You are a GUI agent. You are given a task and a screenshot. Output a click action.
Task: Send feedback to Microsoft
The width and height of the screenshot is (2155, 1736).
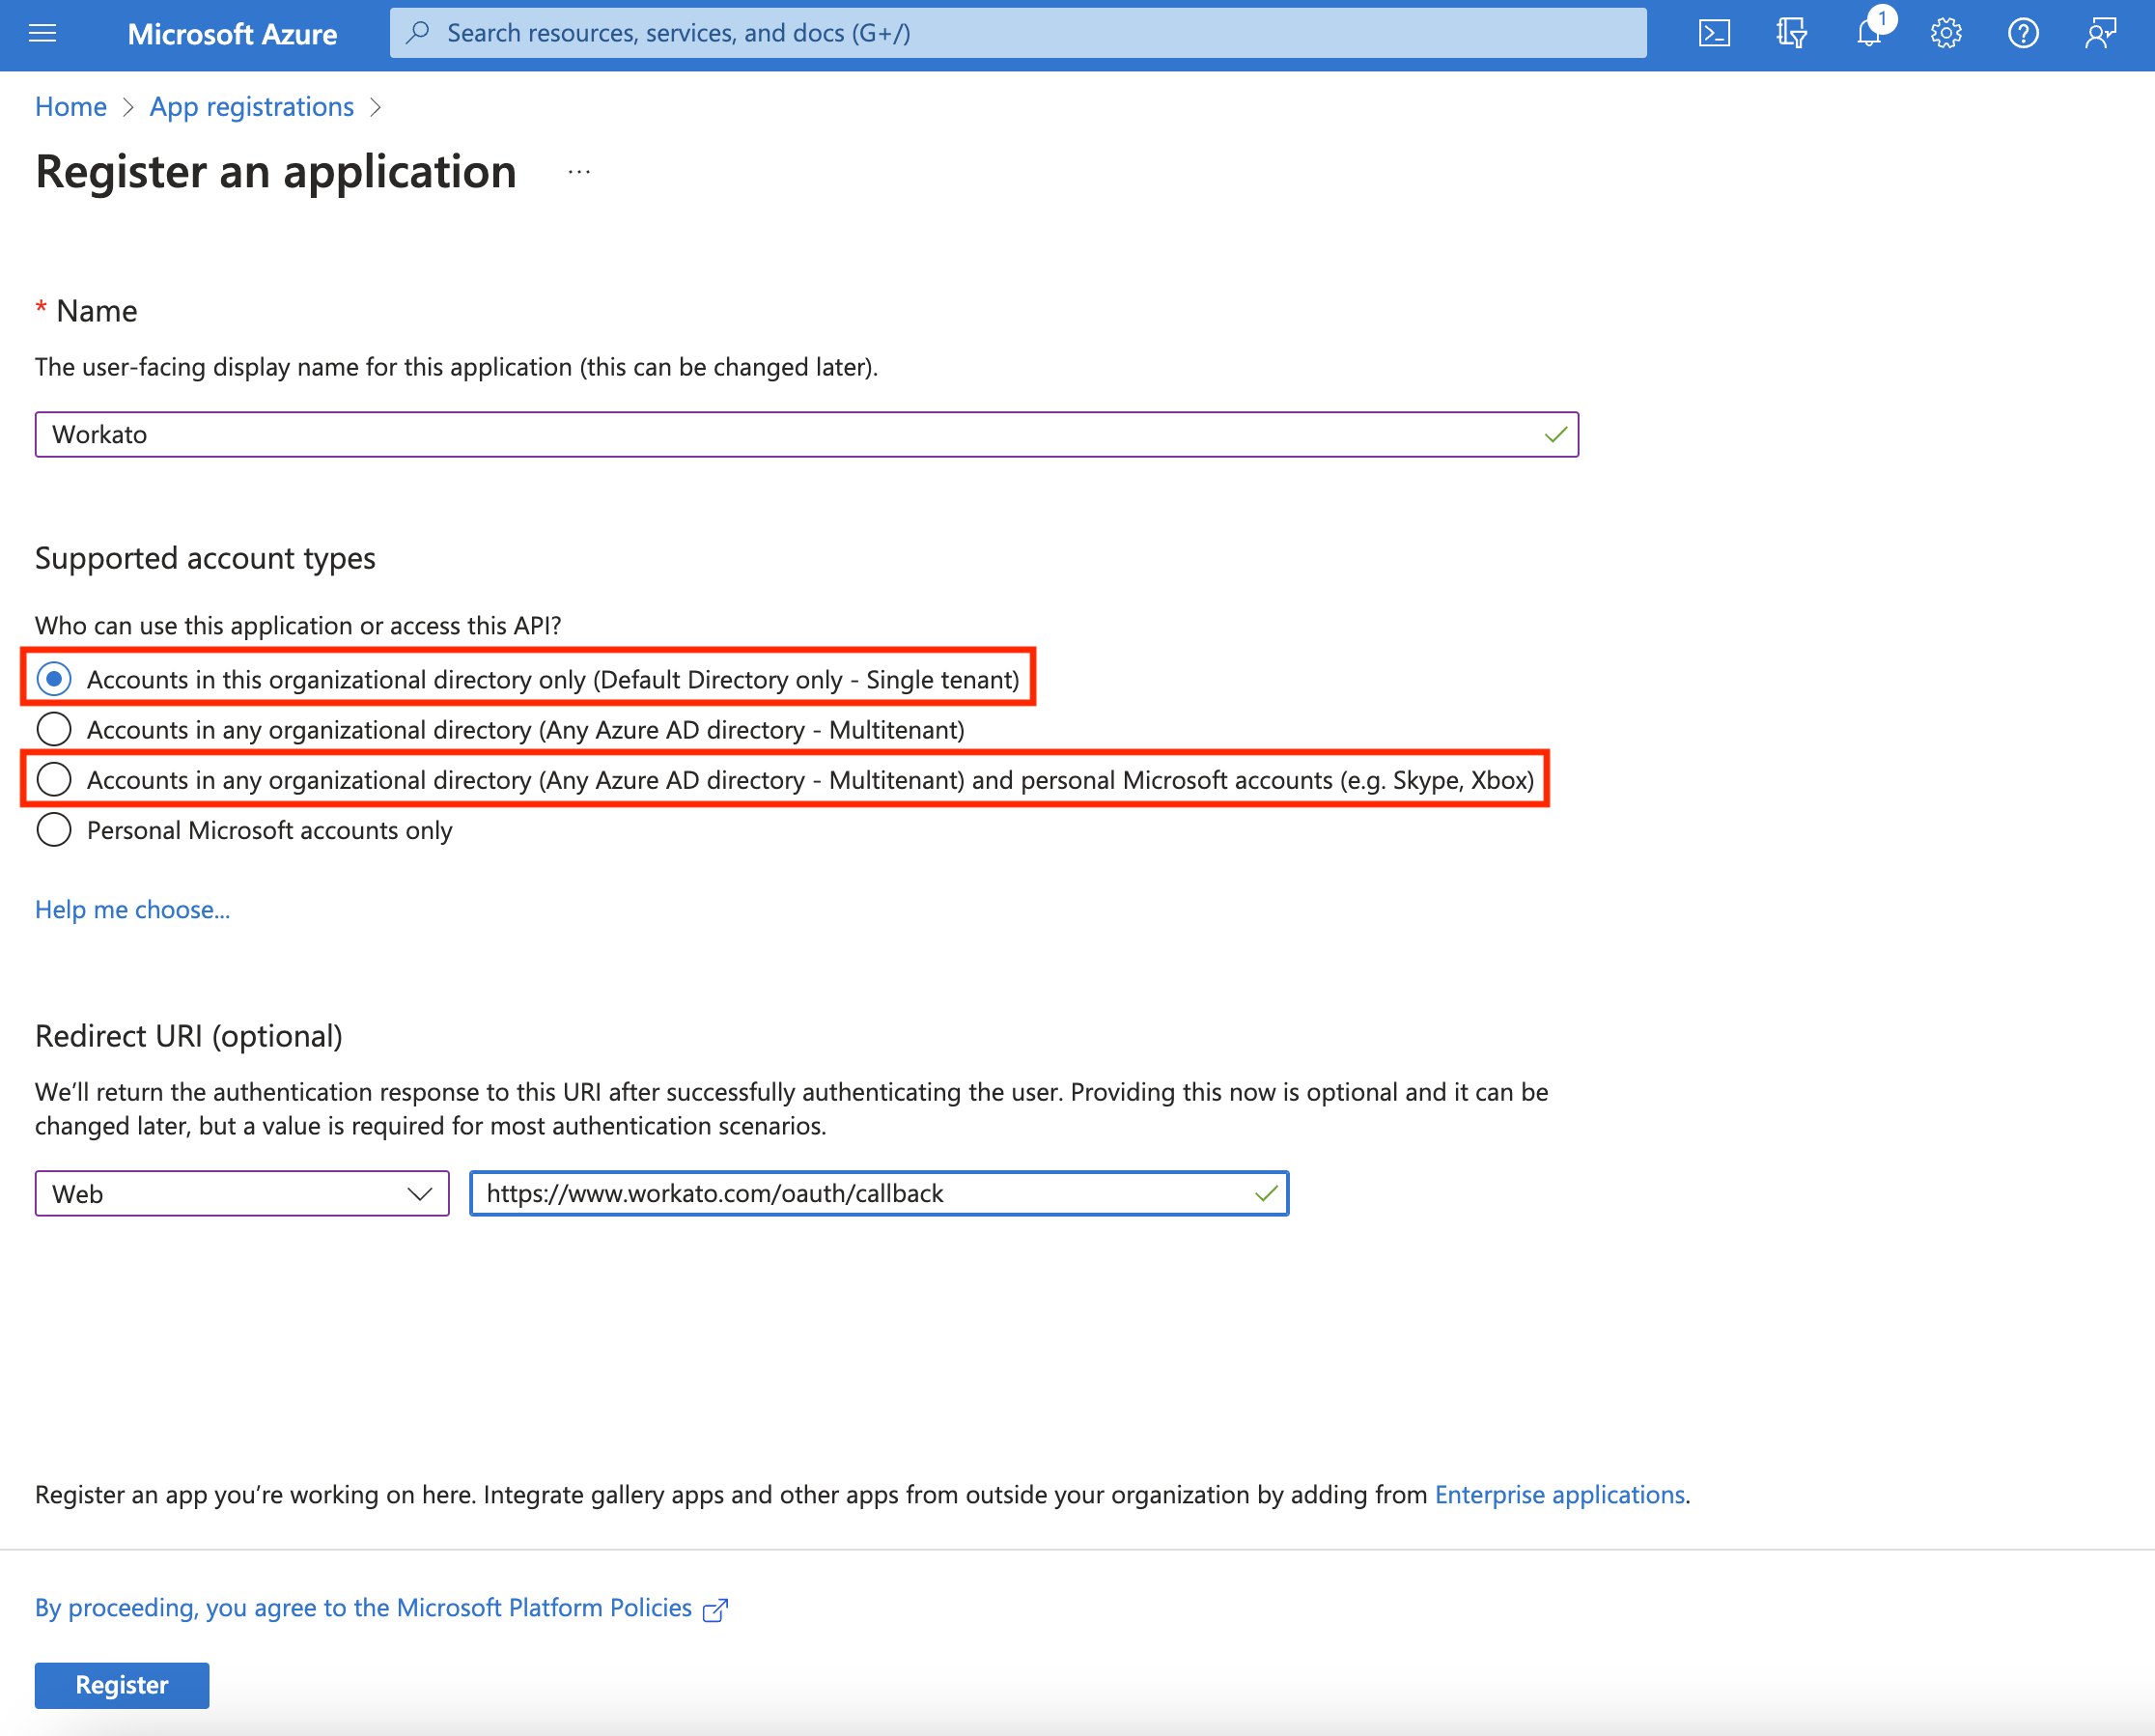tap(2099, 33)
